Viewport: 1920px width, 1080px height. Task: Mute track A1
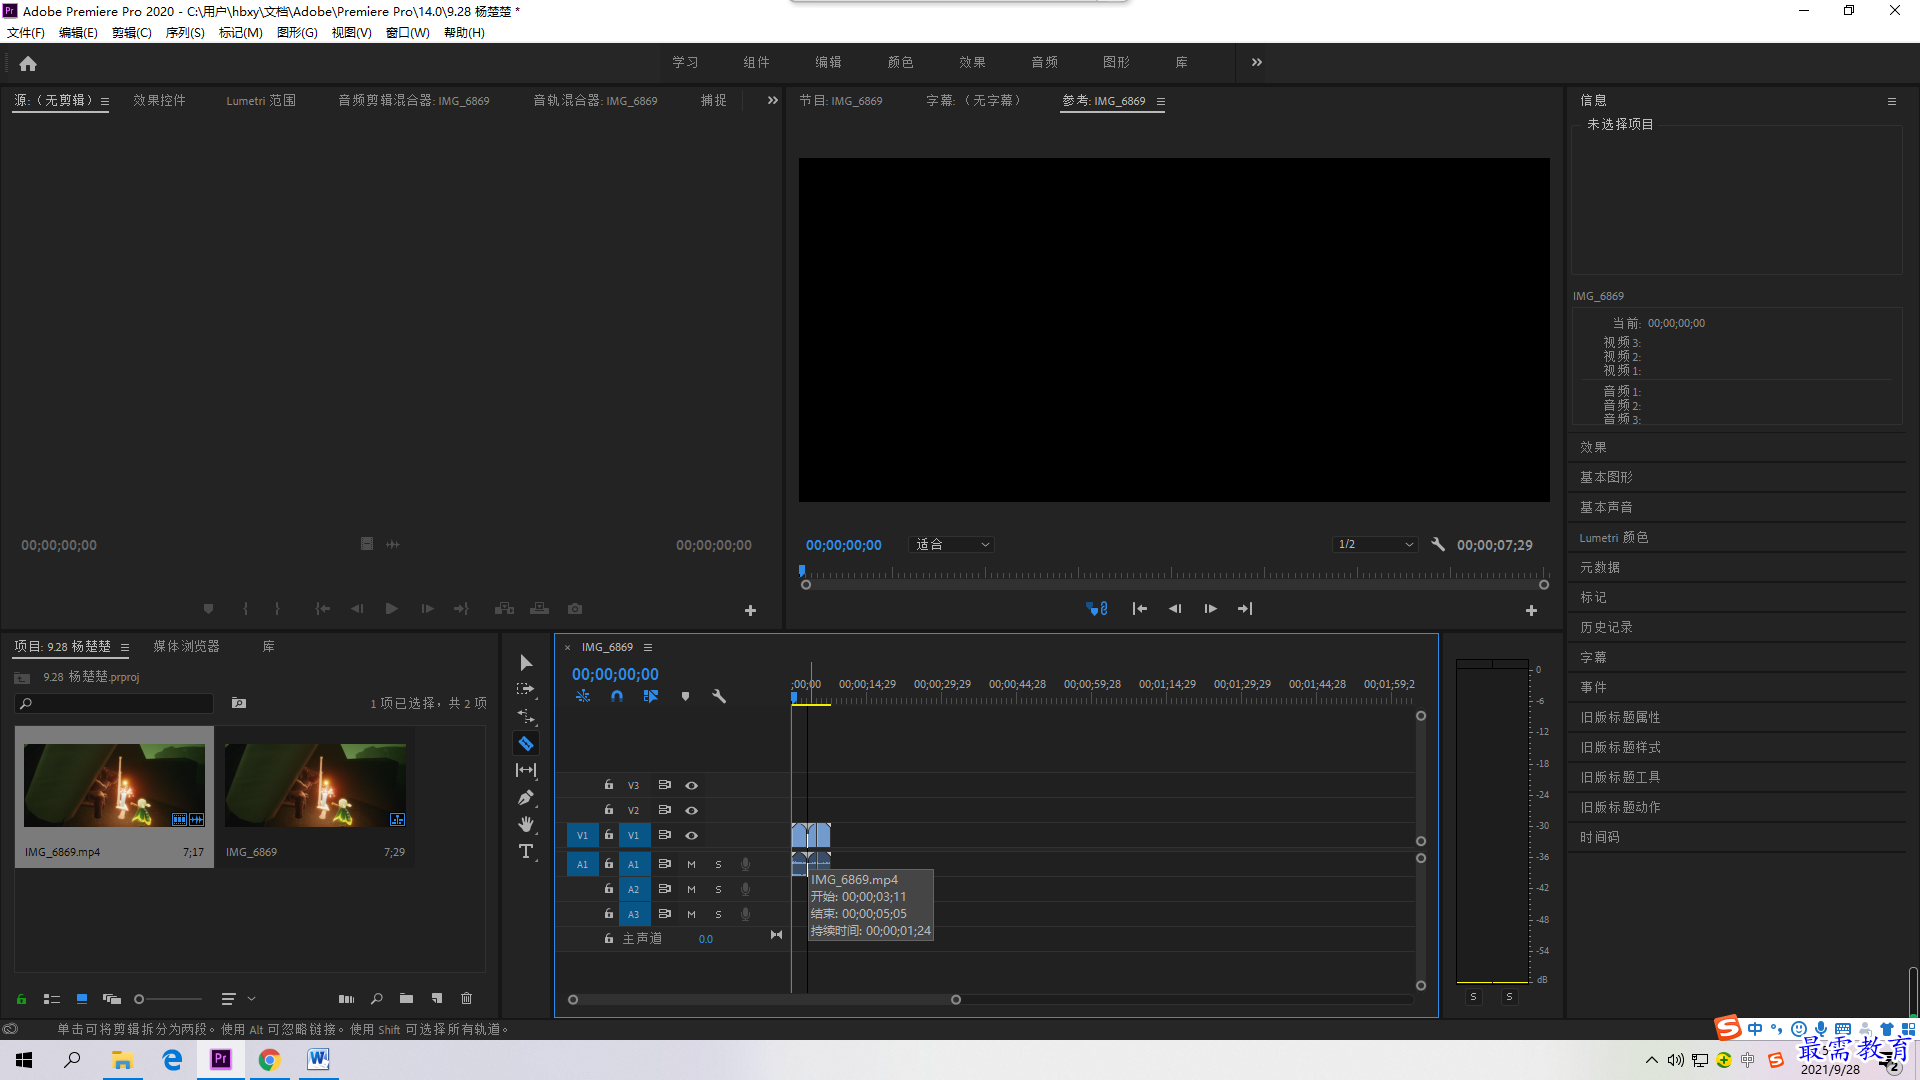(691, 864)
